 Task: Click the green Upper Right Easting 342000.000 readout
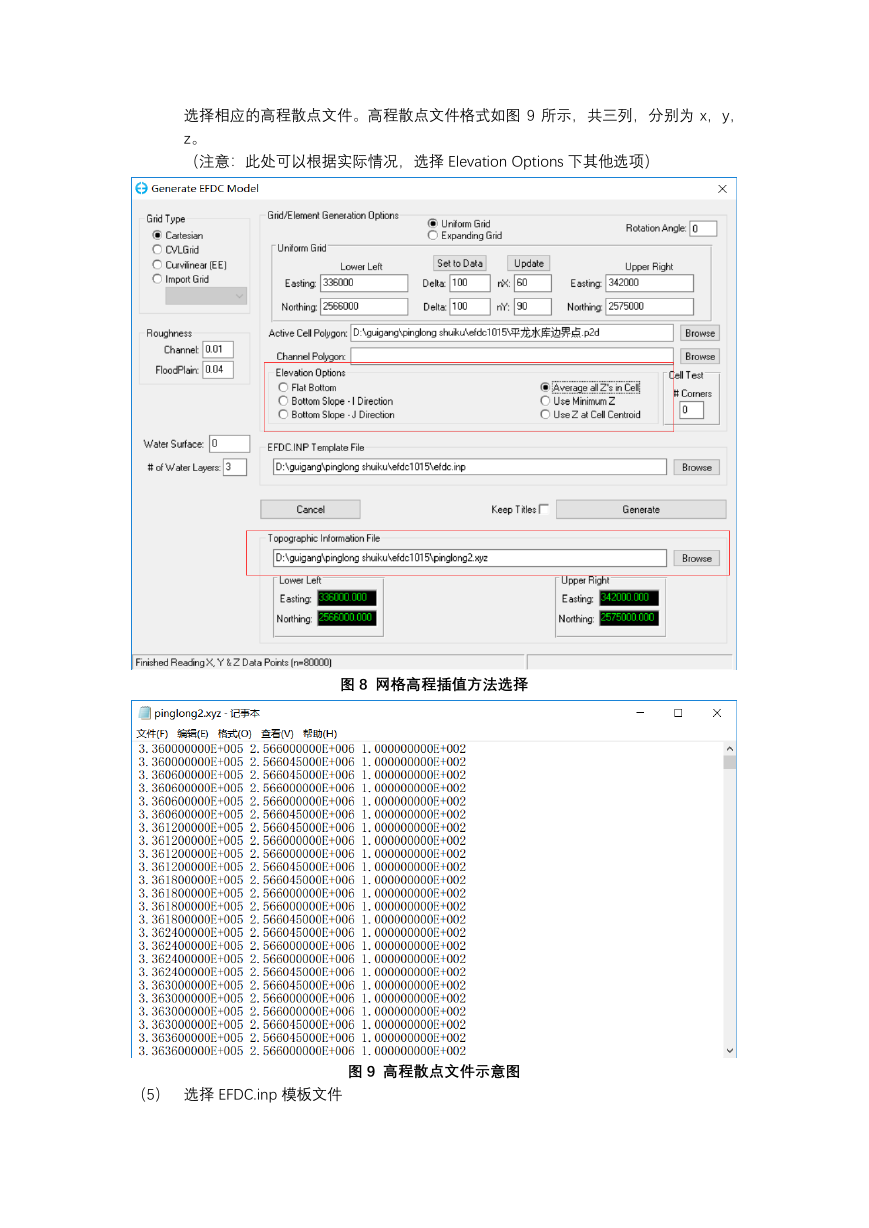(x=629, y=598)
